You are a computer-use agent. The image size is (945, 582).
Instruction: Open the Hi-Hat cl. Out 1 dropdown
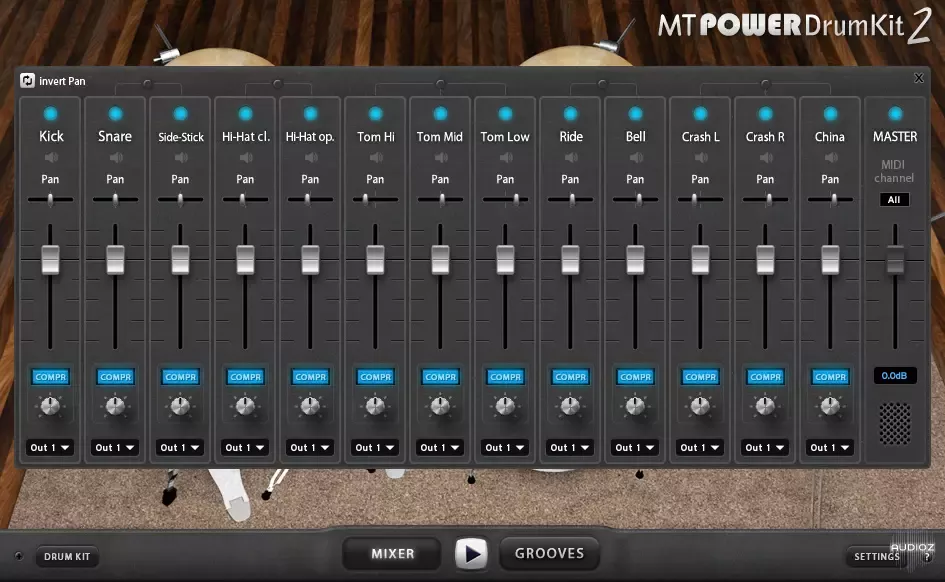[x=245, y=448]
